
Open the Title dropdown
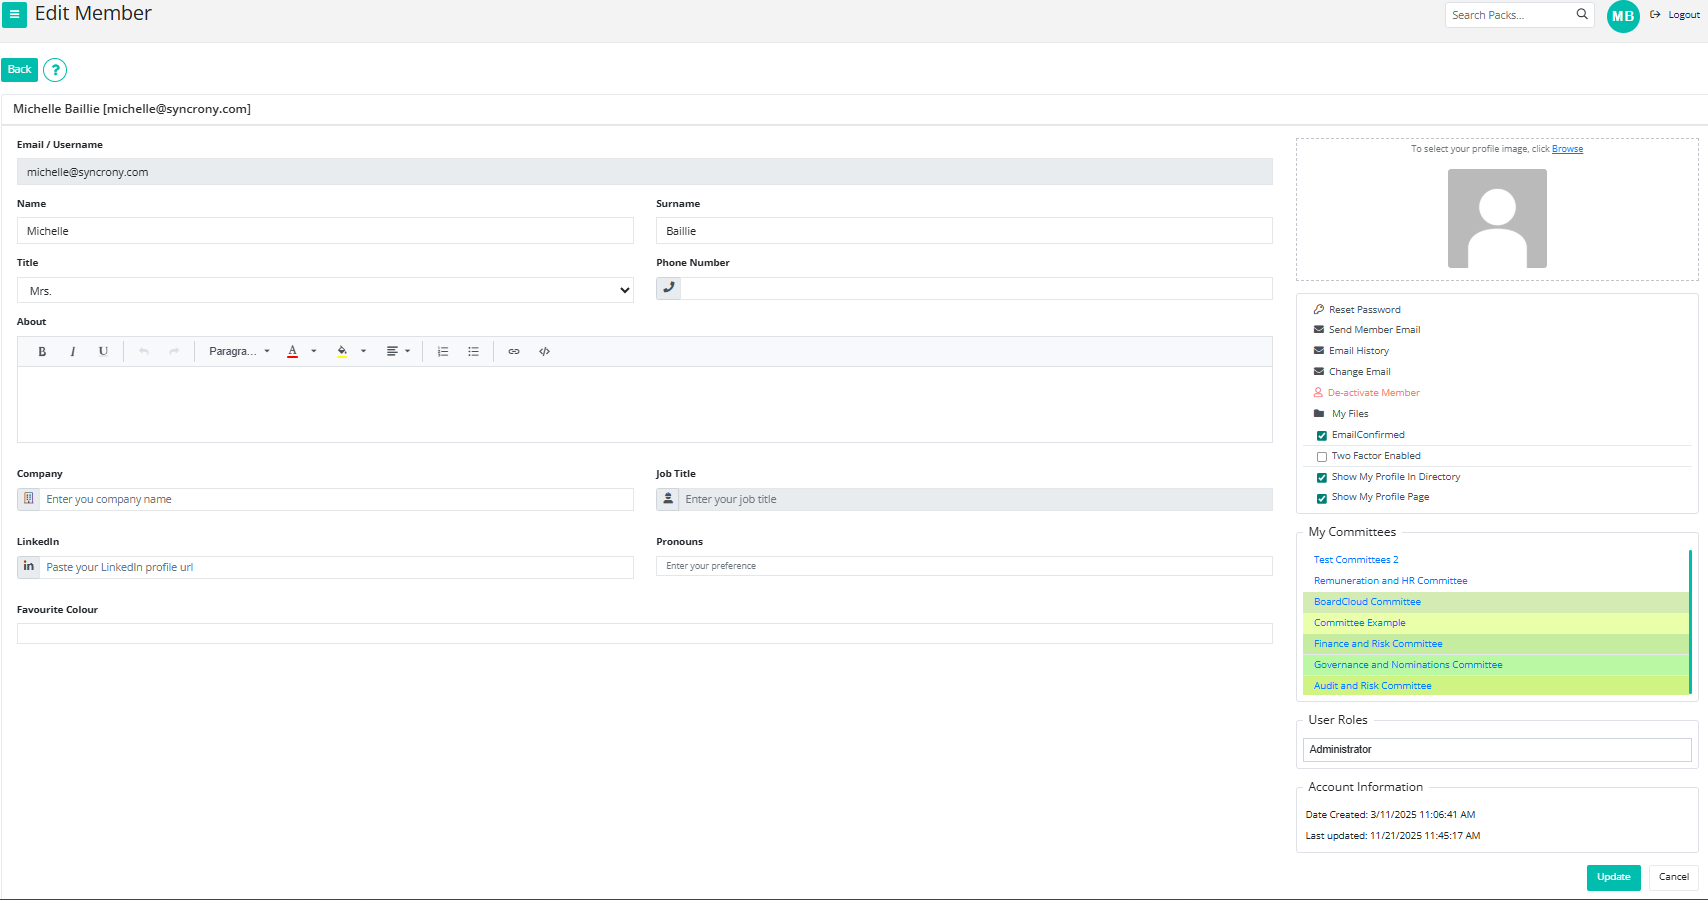[325, 291]
